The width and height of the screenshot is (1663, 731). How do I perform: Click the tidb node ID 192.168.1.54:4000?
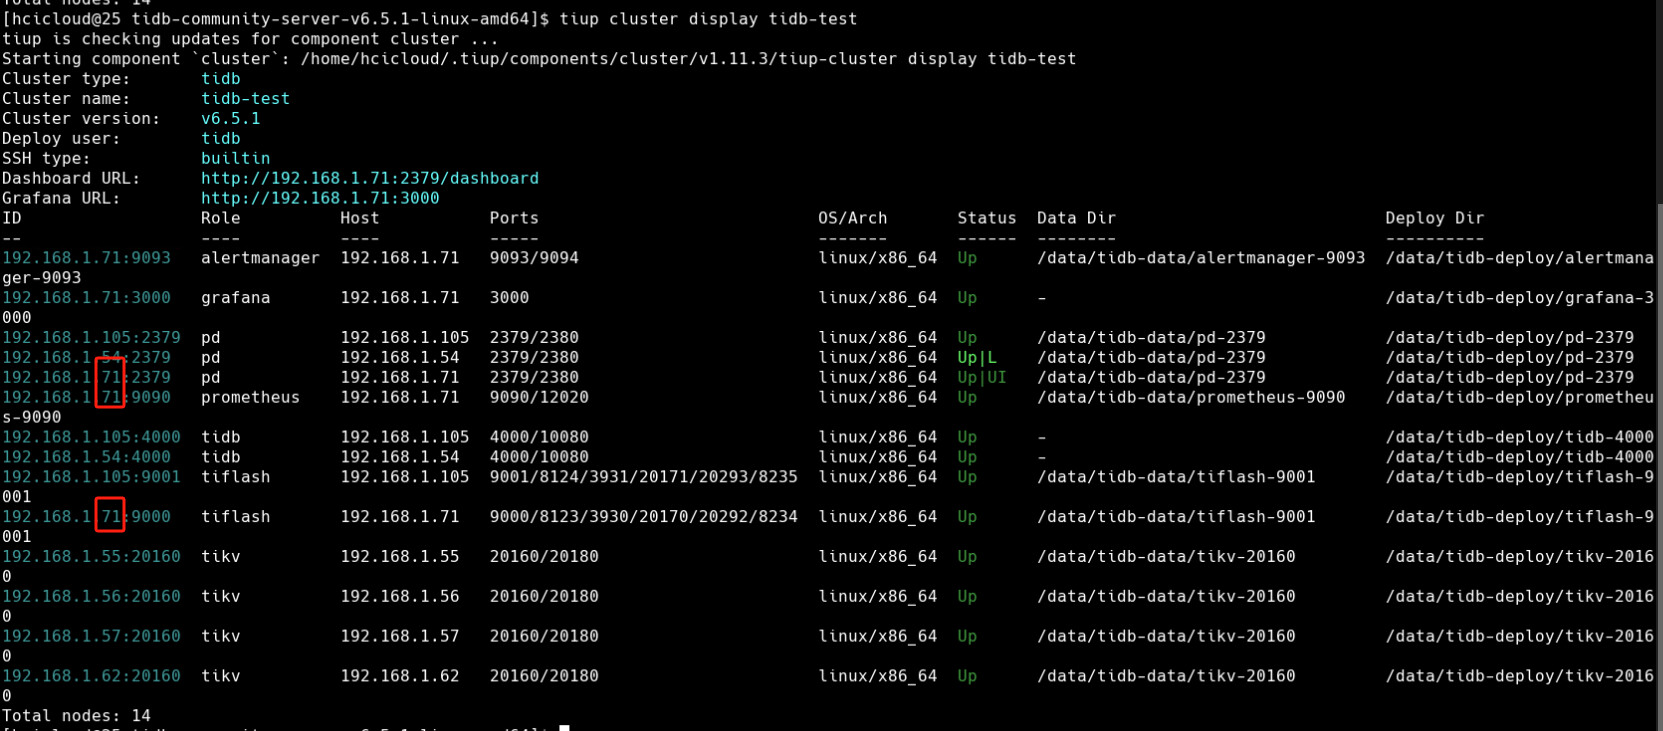[86, 457]
